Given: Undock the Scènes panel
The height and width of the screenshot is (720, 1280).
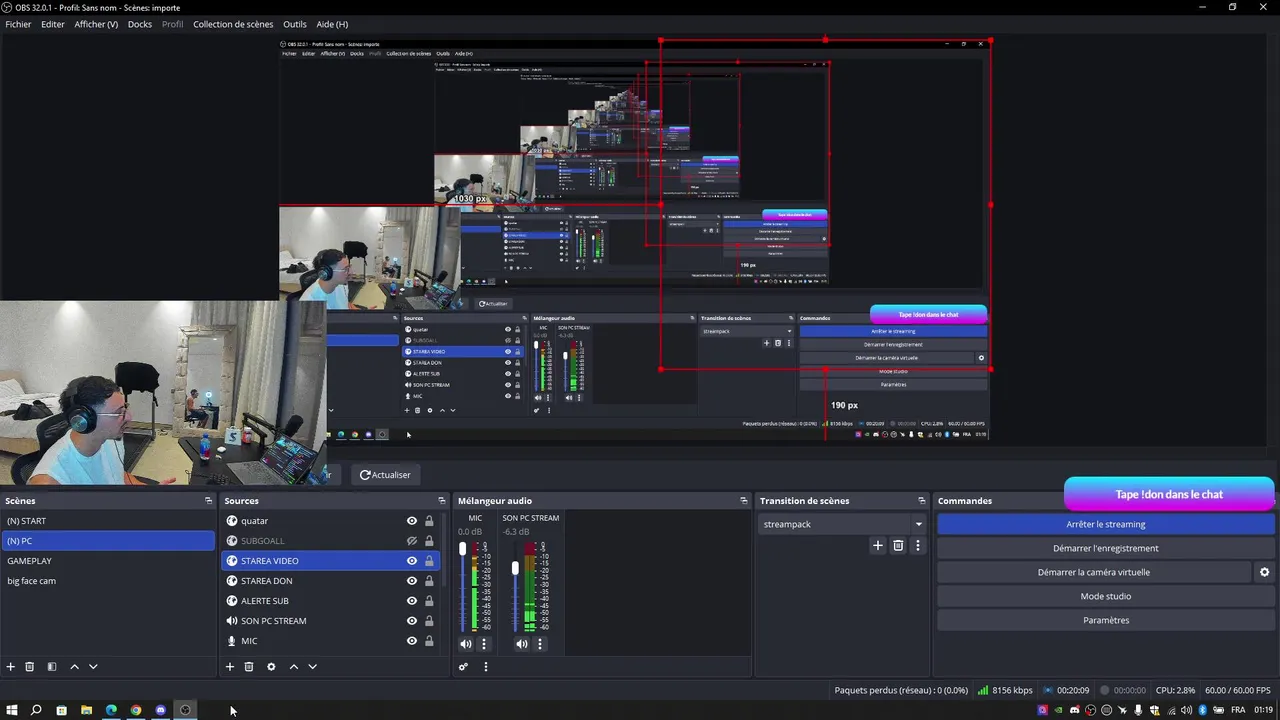Looking at the screenshot, I should (x=208, y=501).
